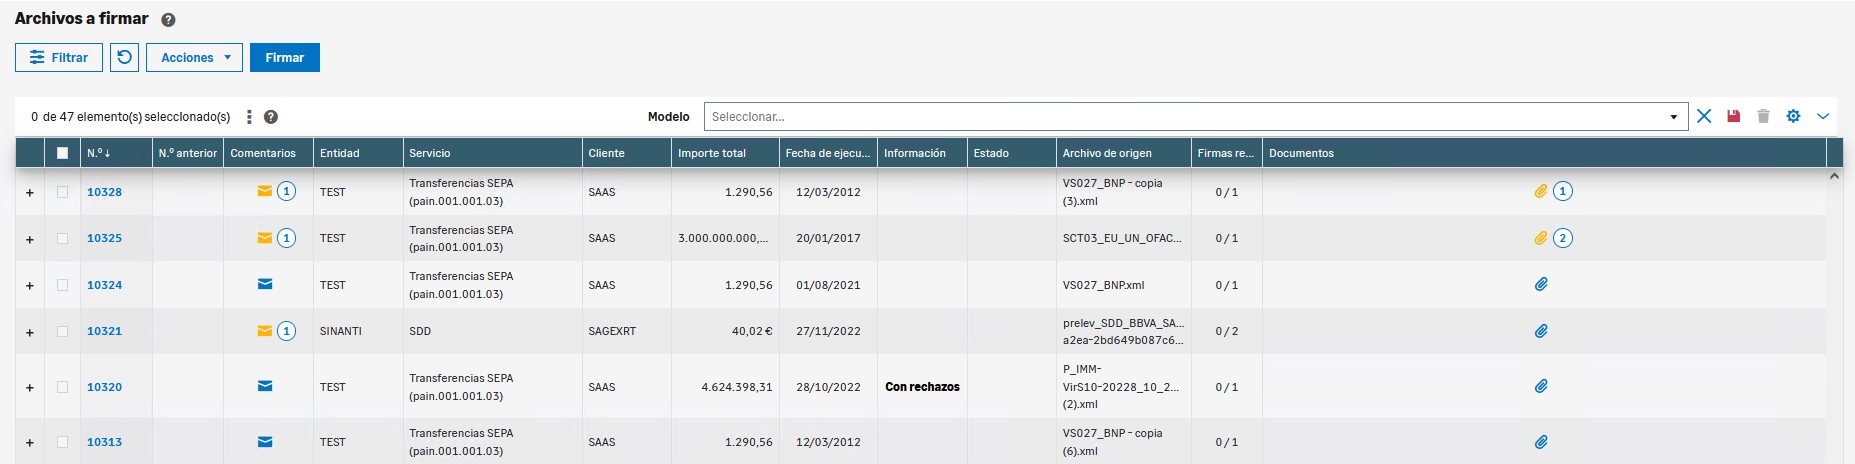The image size is (1855, 464).
Task: Open the gear settings icon for the table
Action: pyautogui.click(x=1793, y=116)
